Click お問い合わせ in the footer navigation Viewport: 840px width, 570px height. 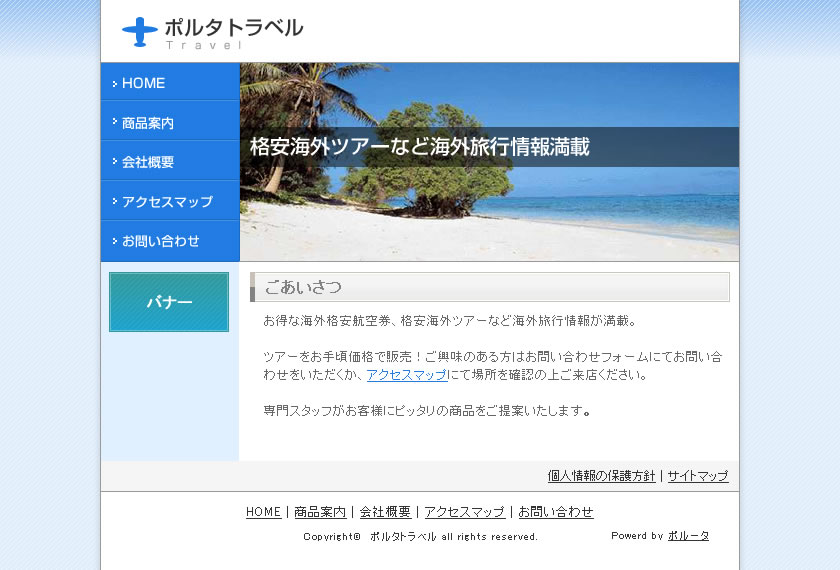coord(556,512)
